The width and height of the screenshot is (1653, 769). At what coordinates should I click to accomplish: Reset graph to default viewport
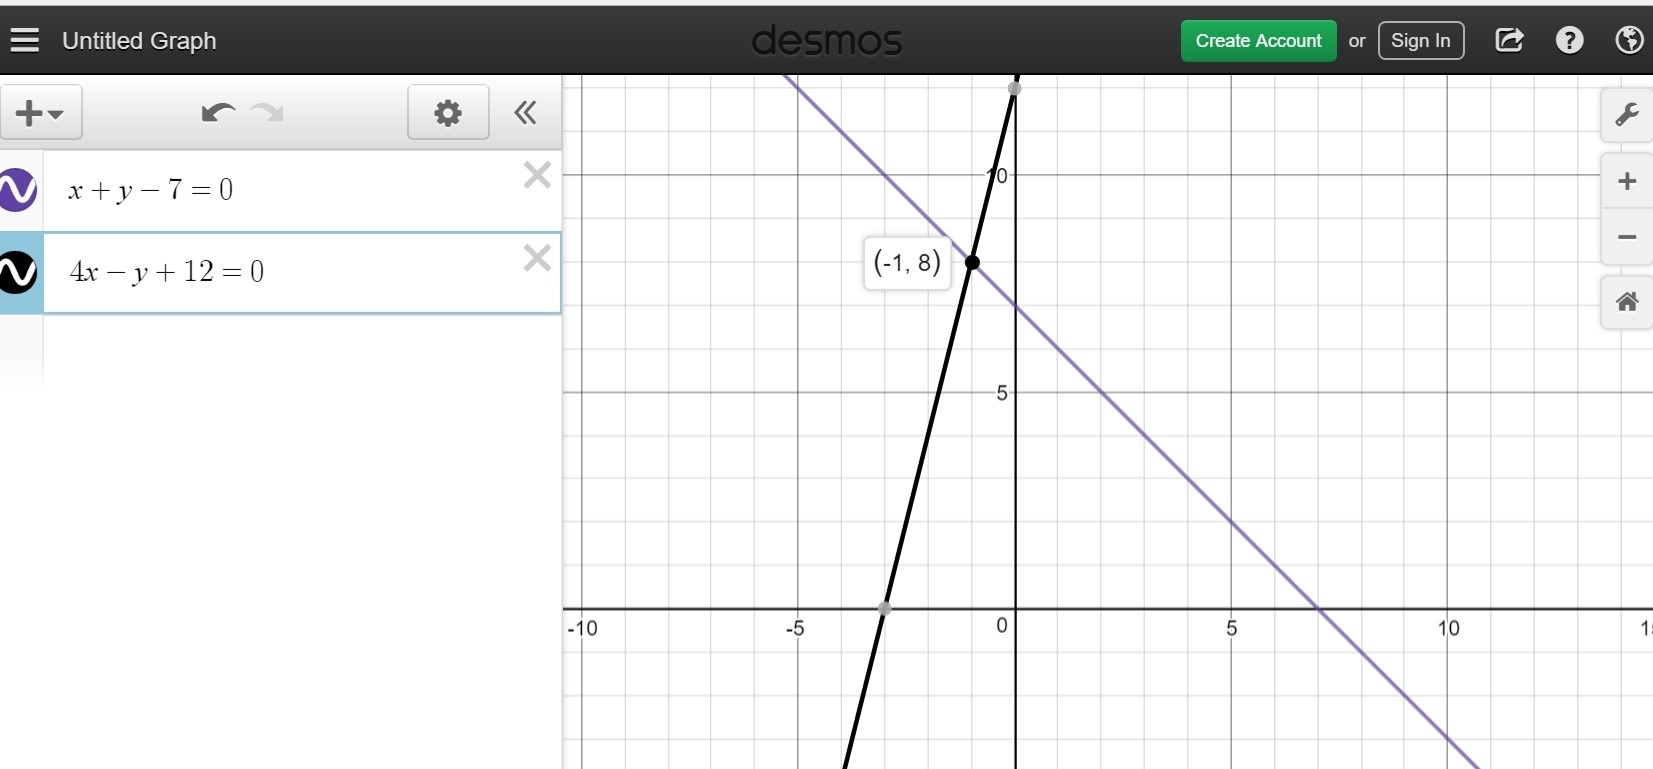[x=1627, y=302]
